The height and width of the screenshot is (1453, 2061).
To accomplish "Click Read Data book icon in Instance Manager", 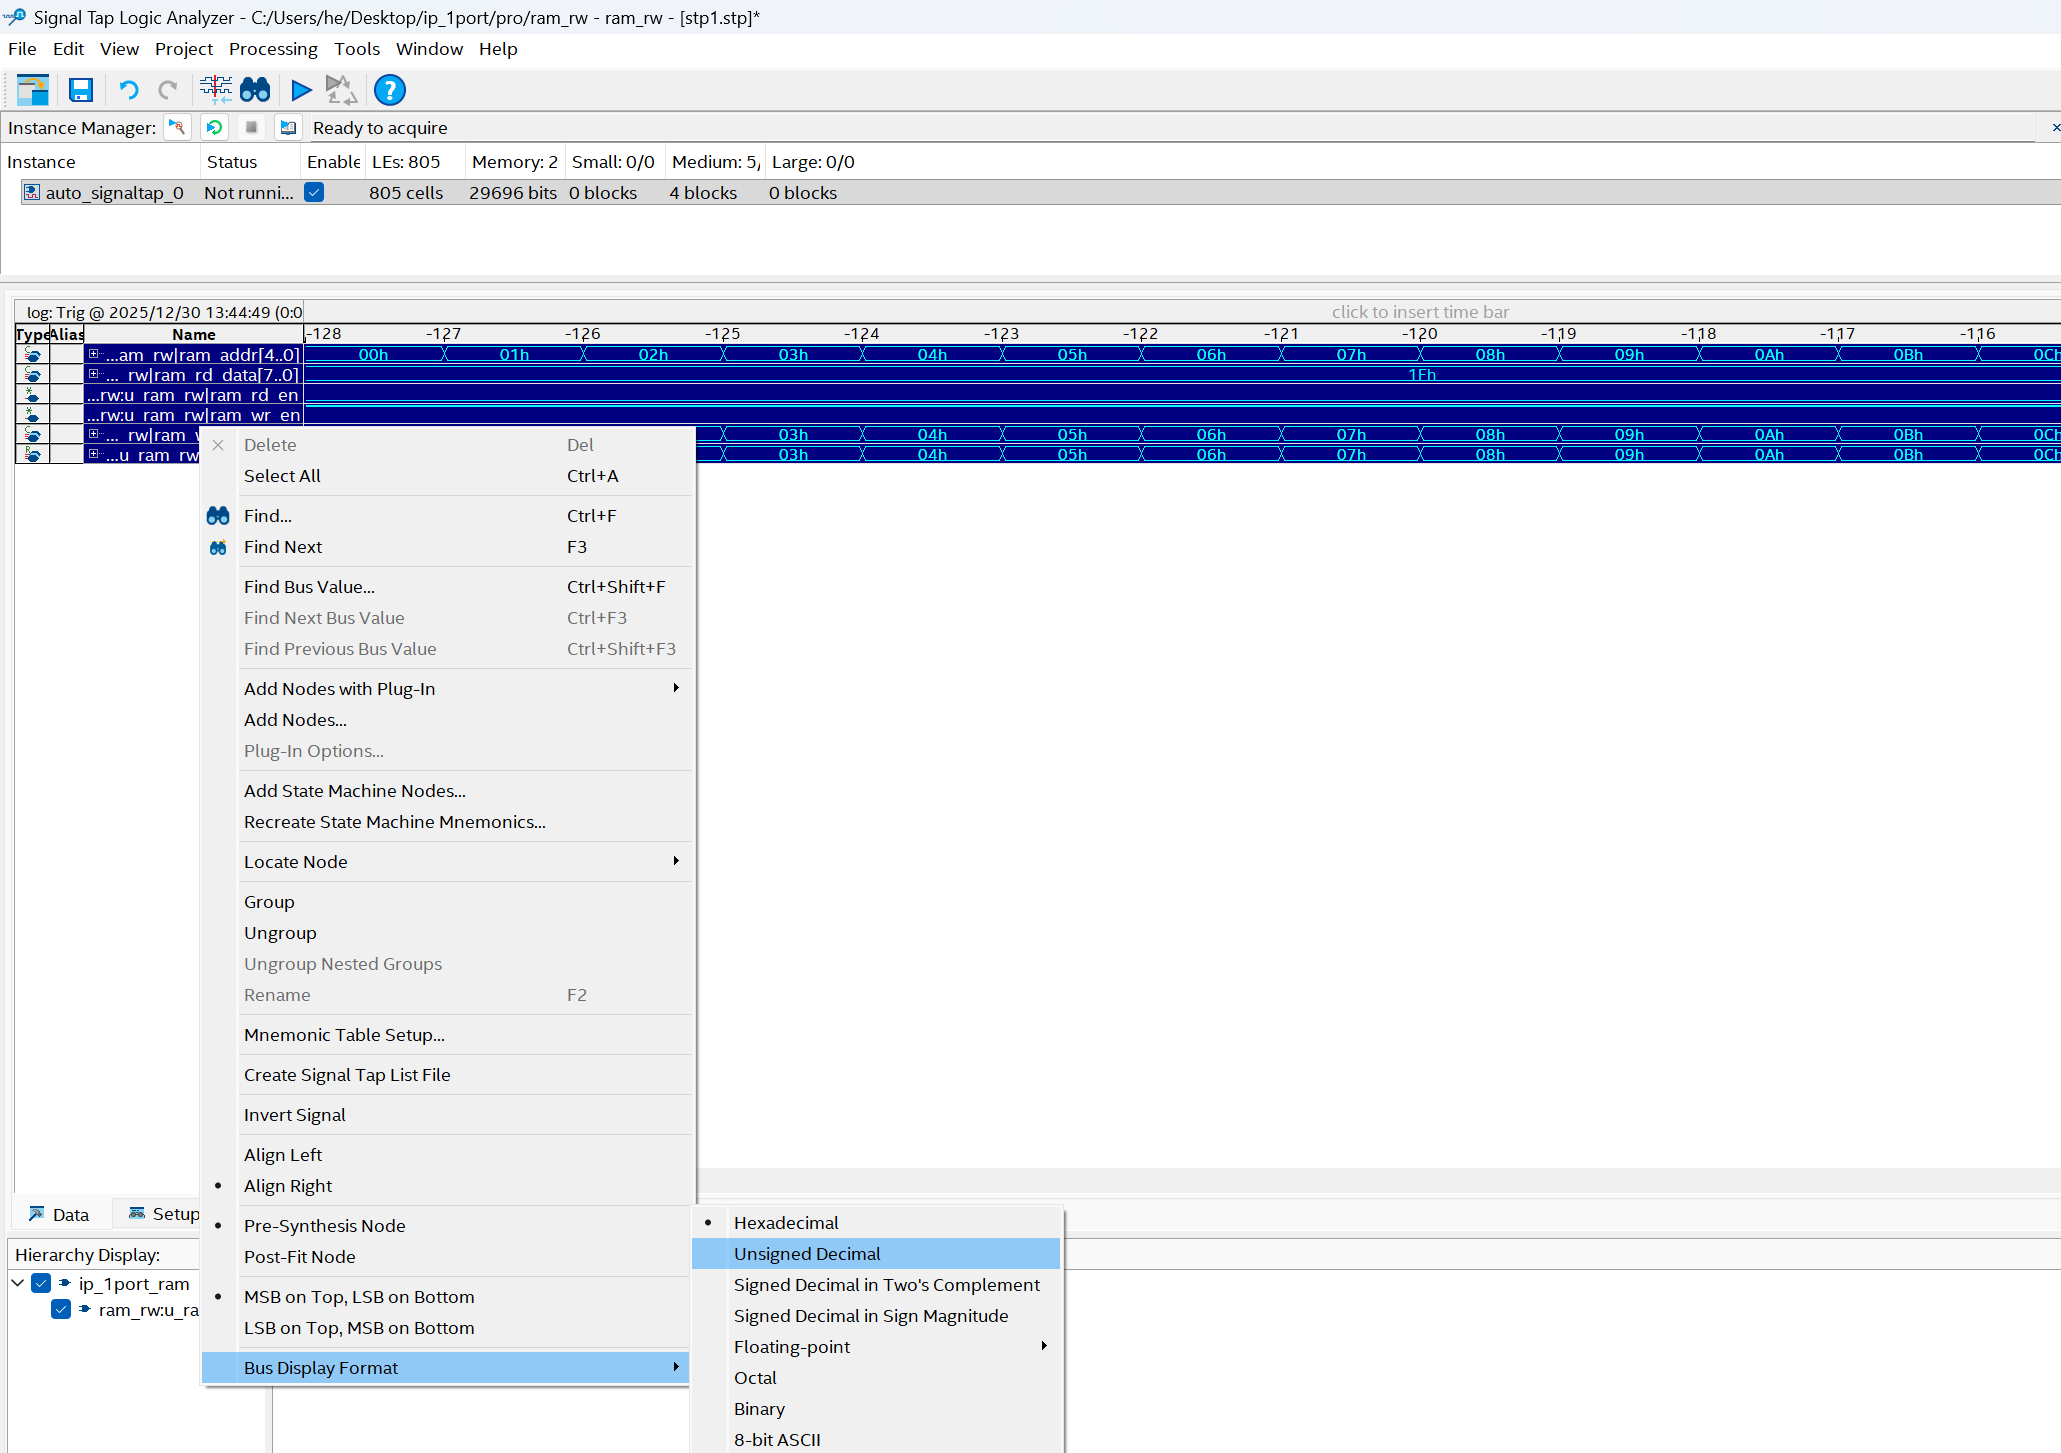I will click(288, 127).
